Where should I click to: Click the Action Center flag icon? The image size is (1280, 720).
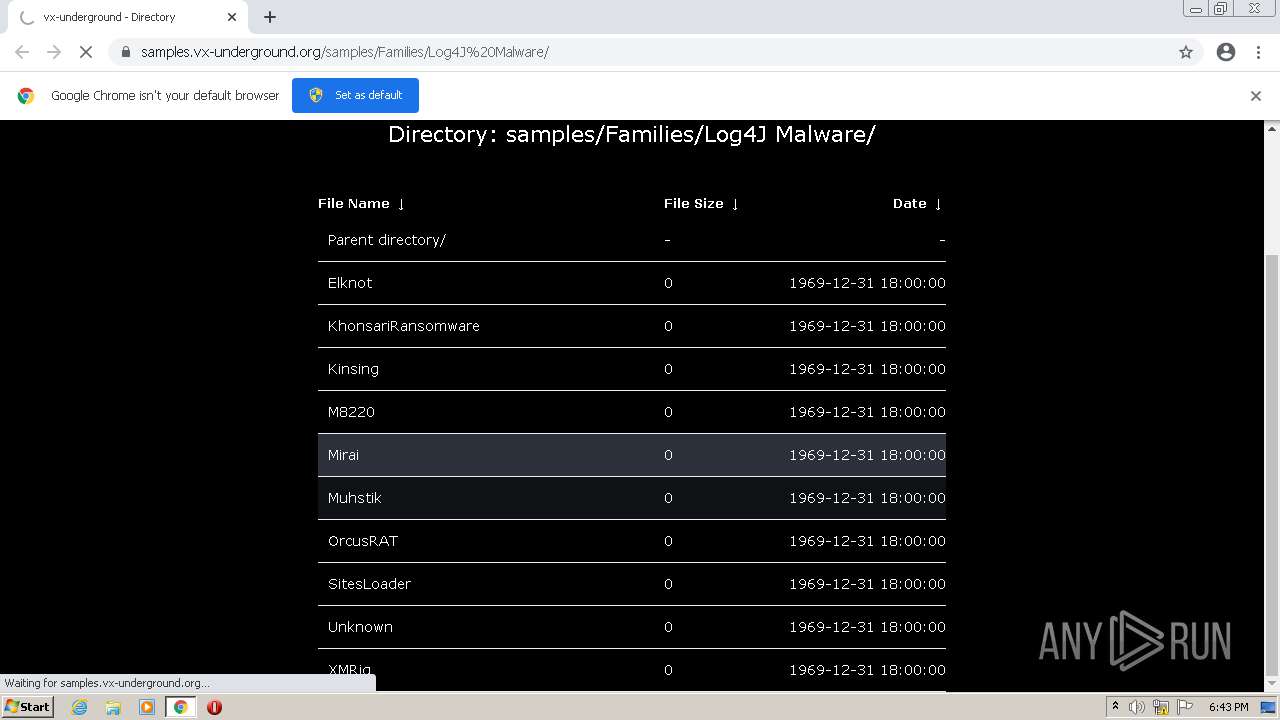point(1183,707)
